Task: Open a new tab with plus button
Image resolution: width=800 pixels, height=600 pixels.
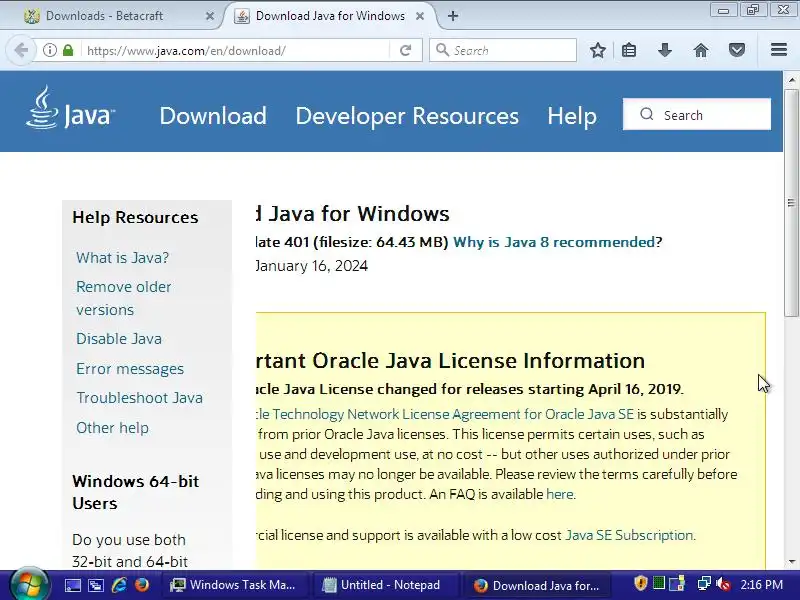Action: [453, 16]
